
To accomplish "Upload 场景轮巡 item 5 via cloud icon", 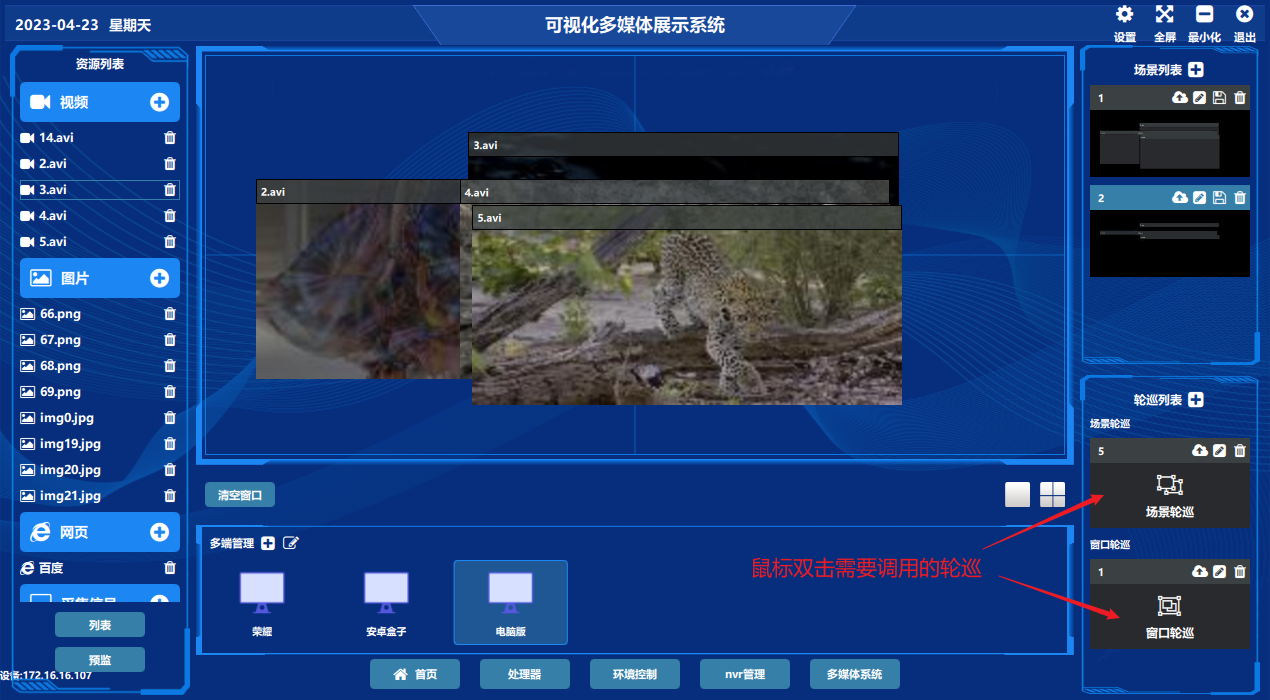I will click(x=1200, y=451).
